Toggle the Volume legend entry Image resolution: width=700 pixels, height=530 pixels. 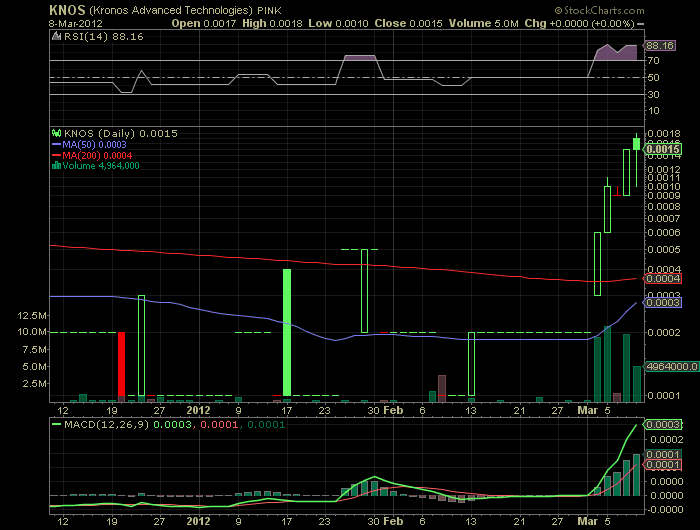coord(100,165)
